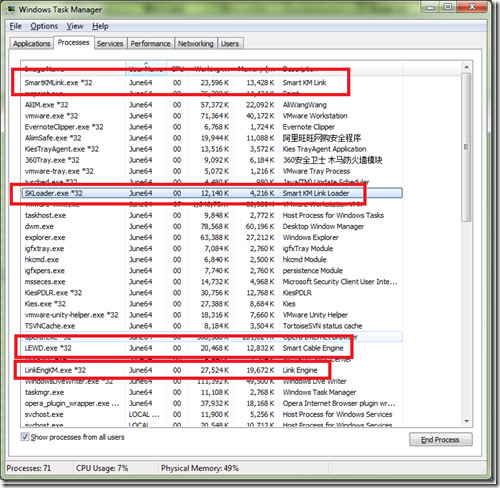Select the KiesPDLR.exe *32 process
This screenshot has width=500, height=488.
(x=212, y=293)
